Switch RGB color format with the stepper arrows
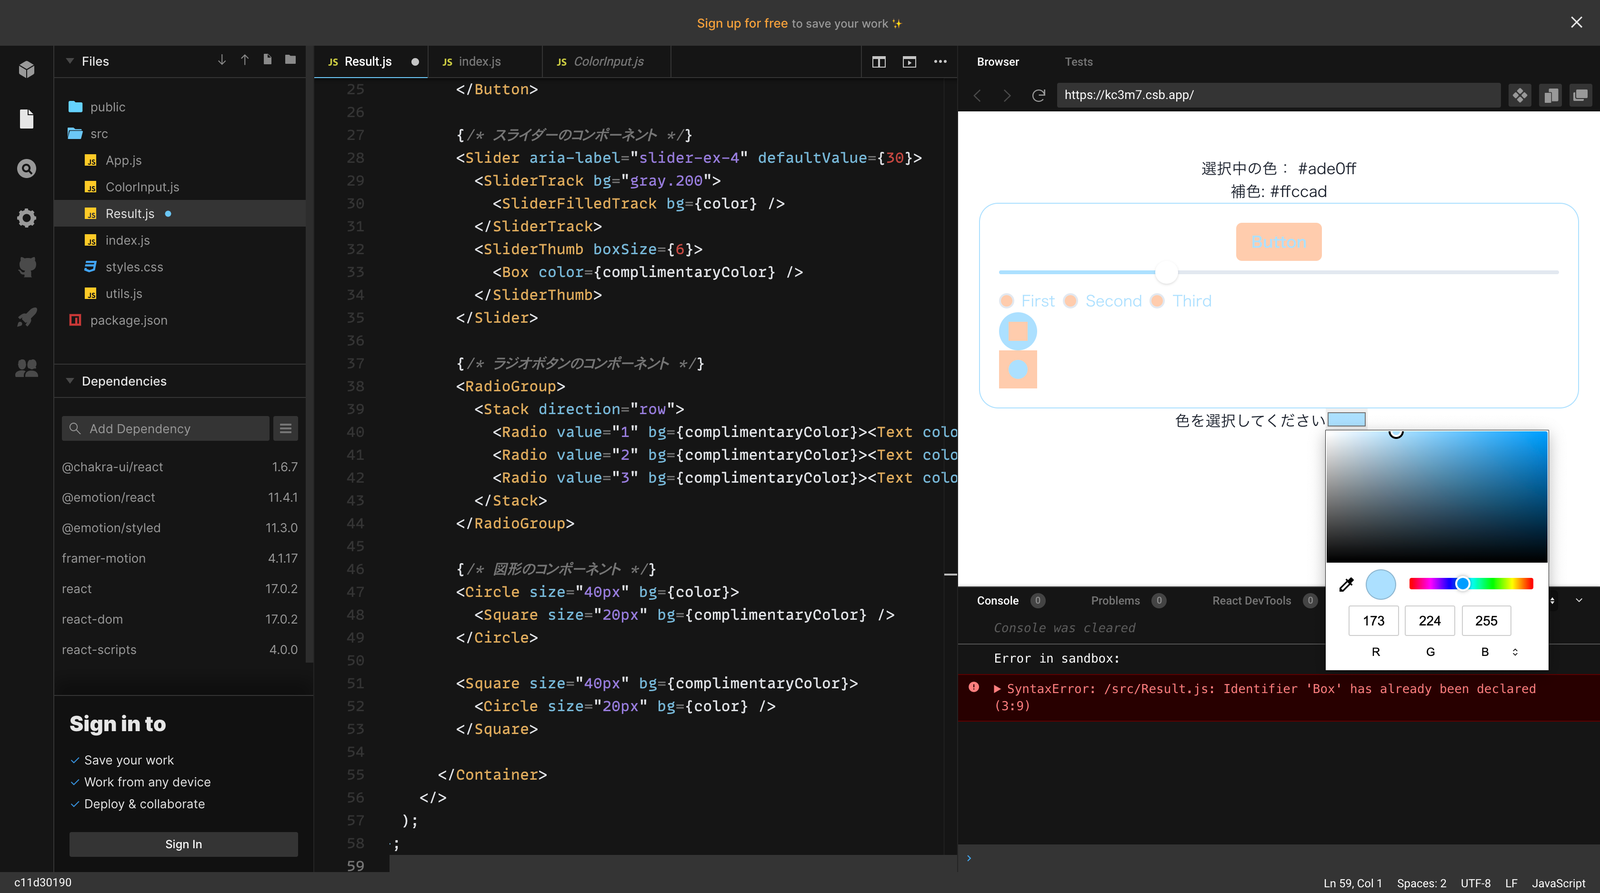The height and width of the screenshot is (893, 1600). point(1515,652)
